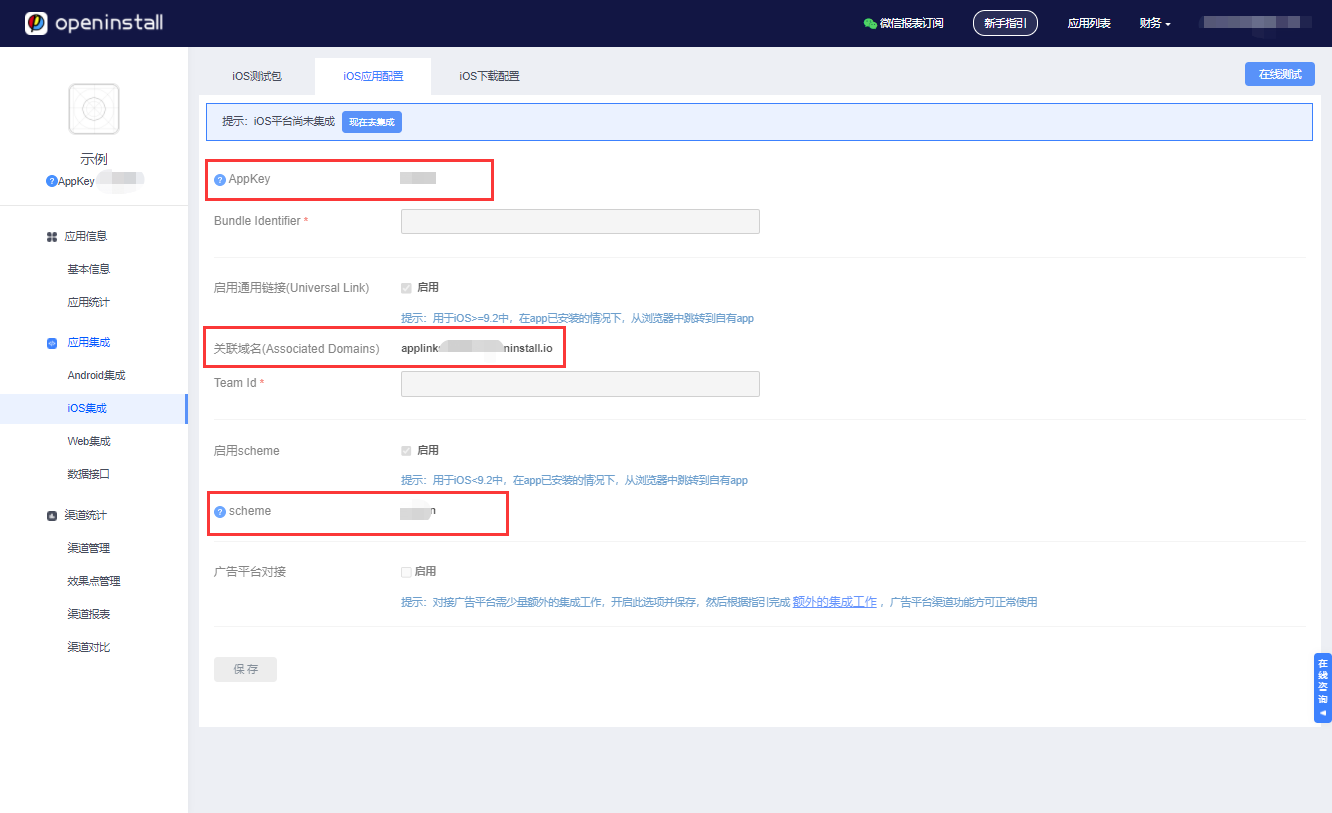Toggle the 启用scheme checkbox
This screenshot has width=1332, height=813.
(x=406, y=451)
